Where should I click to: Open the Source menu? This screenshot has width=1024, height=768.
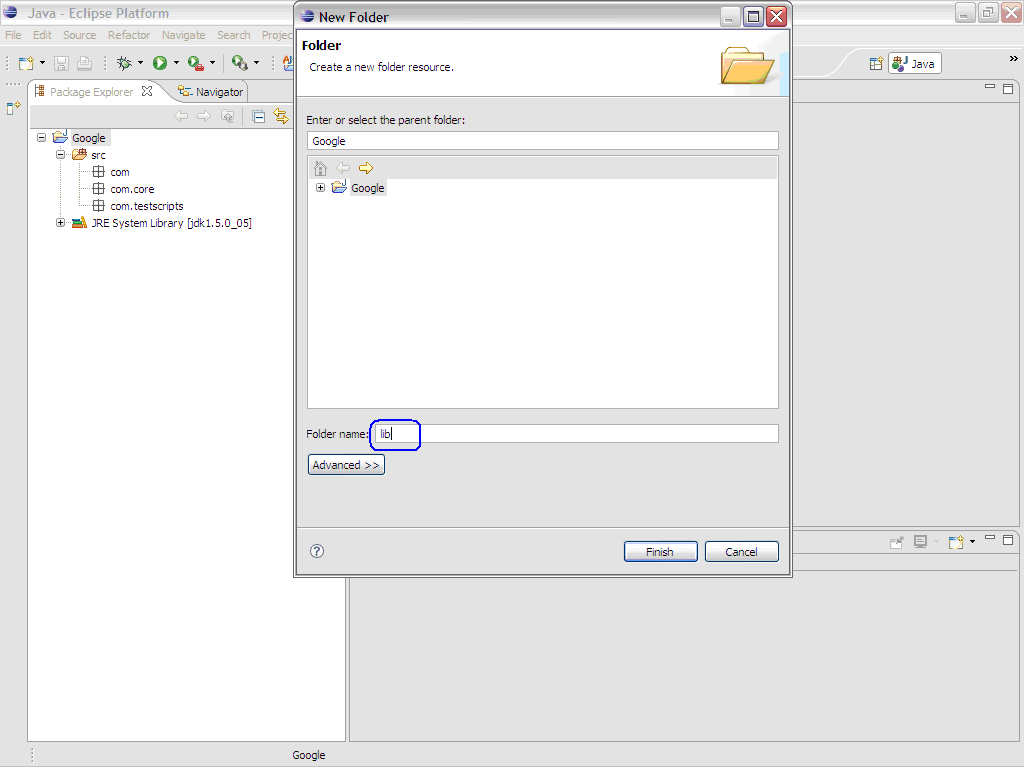(x=80, y=35)
